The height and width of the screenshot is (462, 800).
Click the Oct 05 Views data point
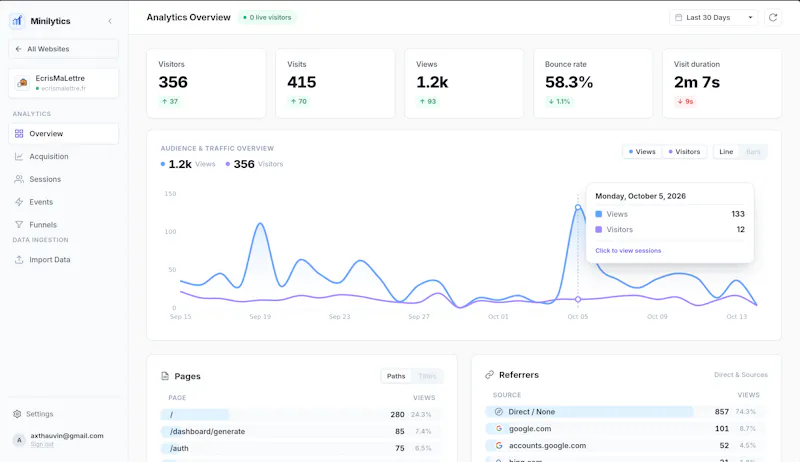point(578,207)
